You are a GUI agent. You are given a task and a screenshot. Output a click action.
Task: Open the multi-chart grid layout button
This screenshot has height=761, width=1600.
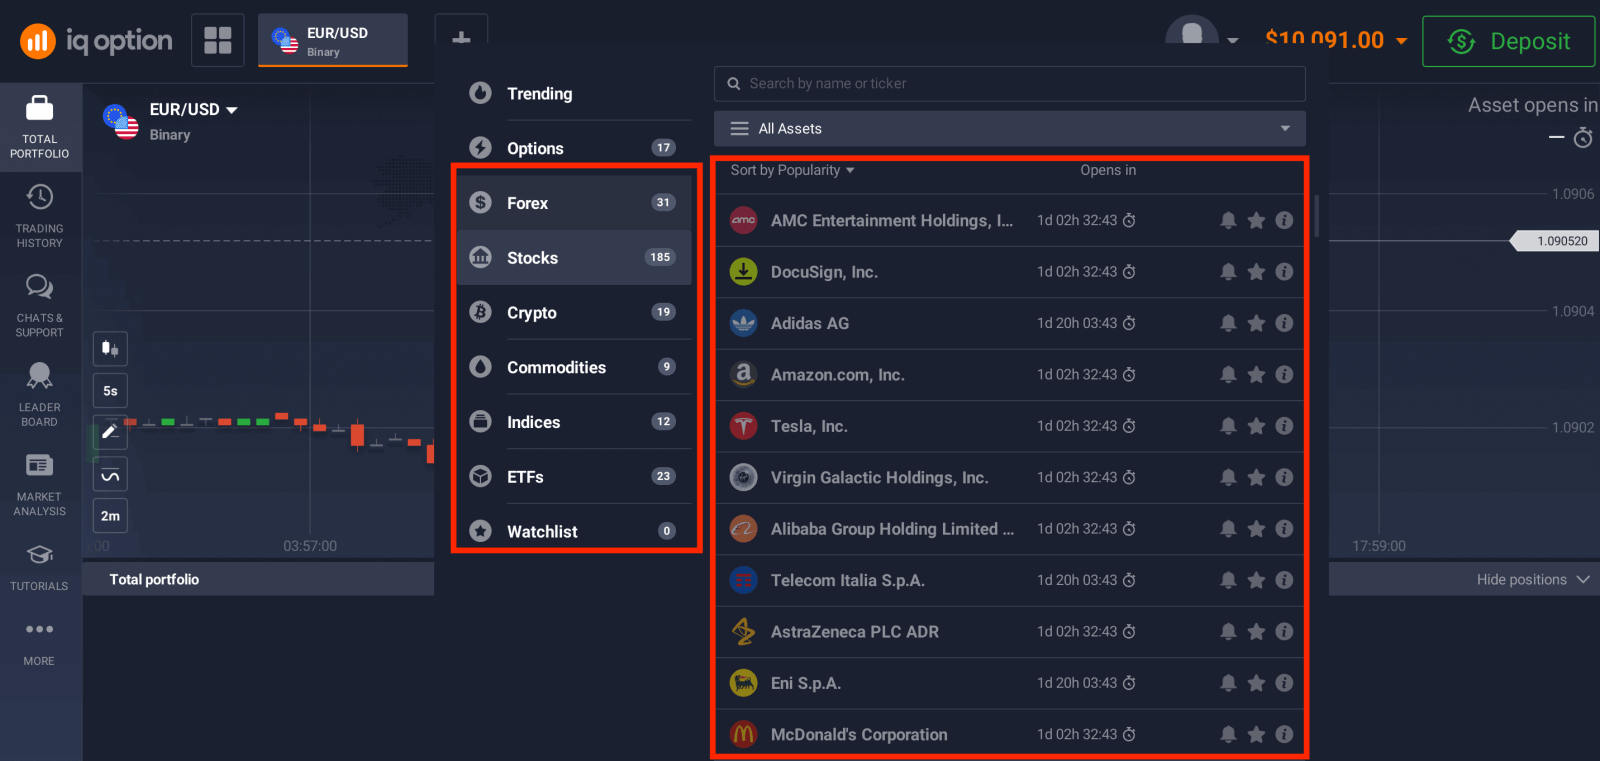tap(218, 41)
